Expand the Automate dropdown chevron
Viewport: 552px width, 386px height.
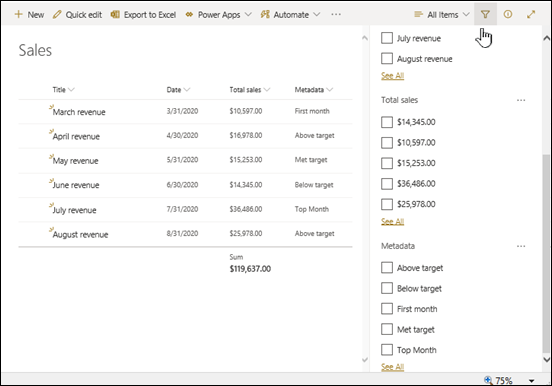[x=316, y=14]
